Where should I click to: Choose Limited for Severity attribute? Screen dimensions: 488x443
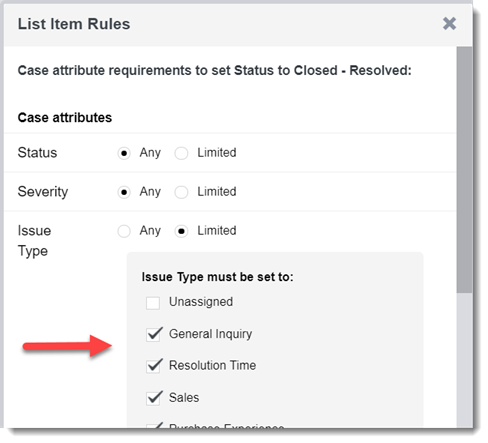click(x=181, y=192)
